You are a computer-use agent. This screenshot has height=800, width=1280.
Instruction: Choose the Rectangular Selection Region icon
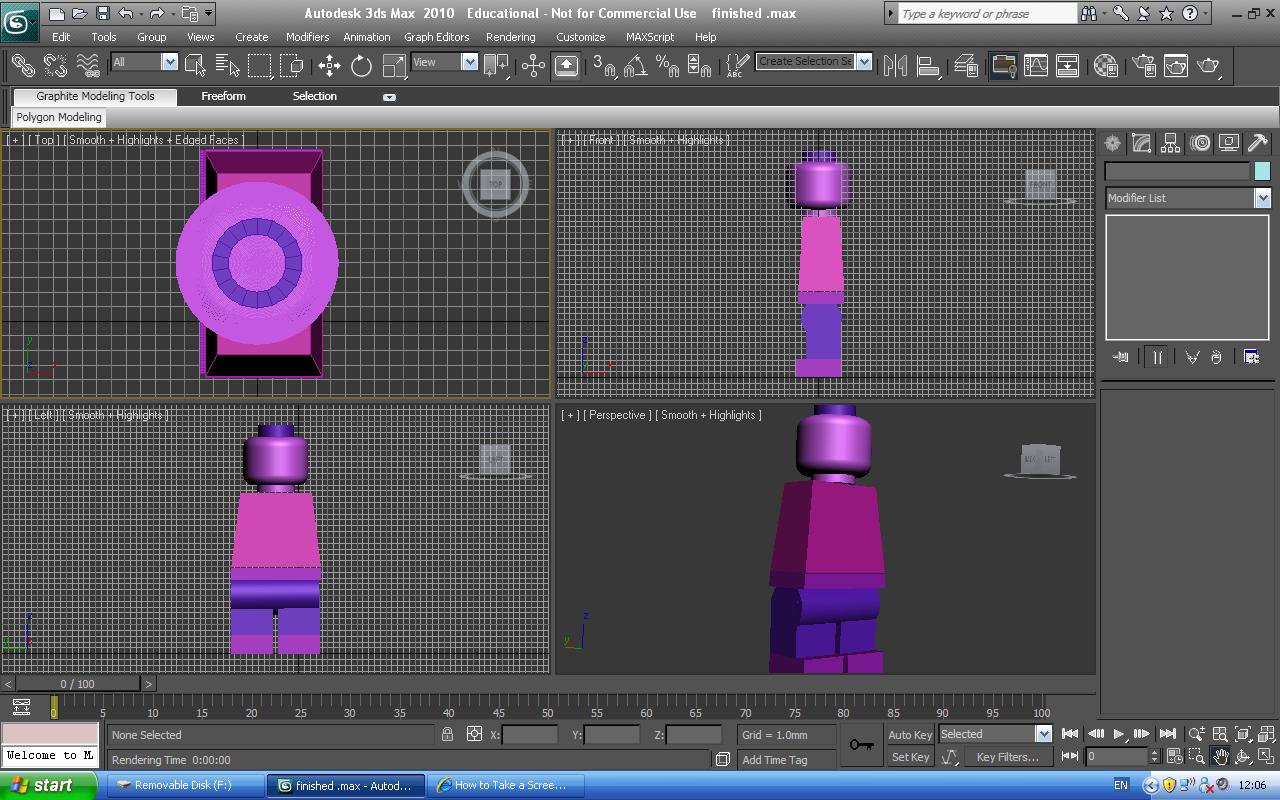coord(260,66)
